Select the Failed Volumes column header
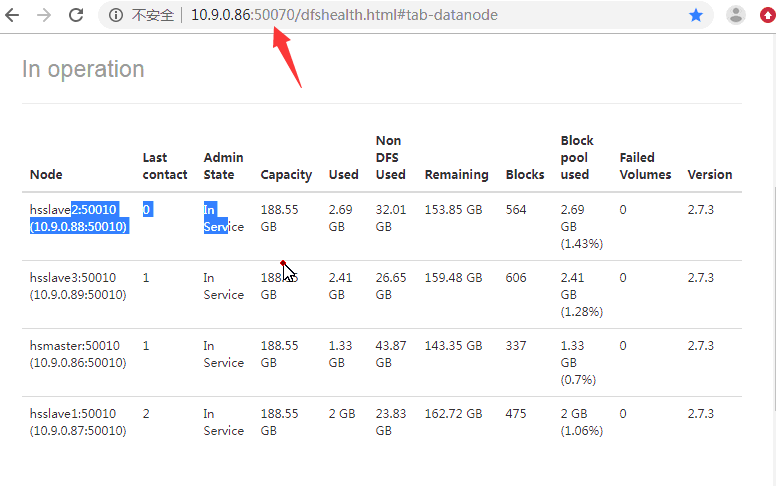Screen dimensions: 776x486 643,166
